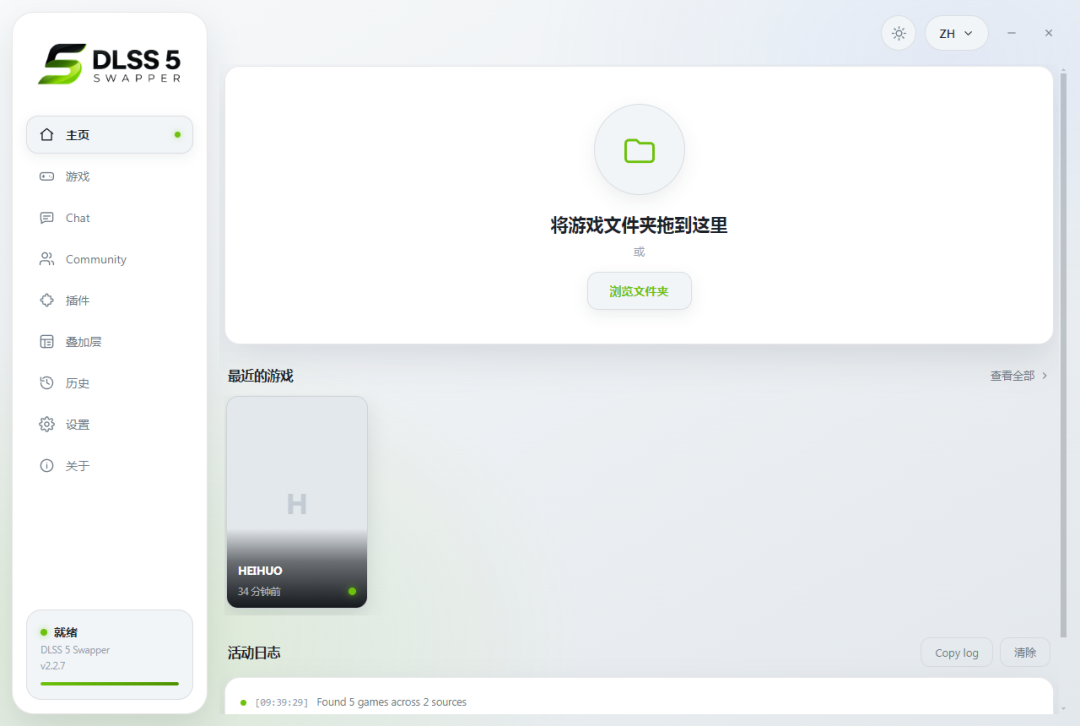Open the Chat page label
This screenshot has height=726, width=1080.
coord(78,218)
